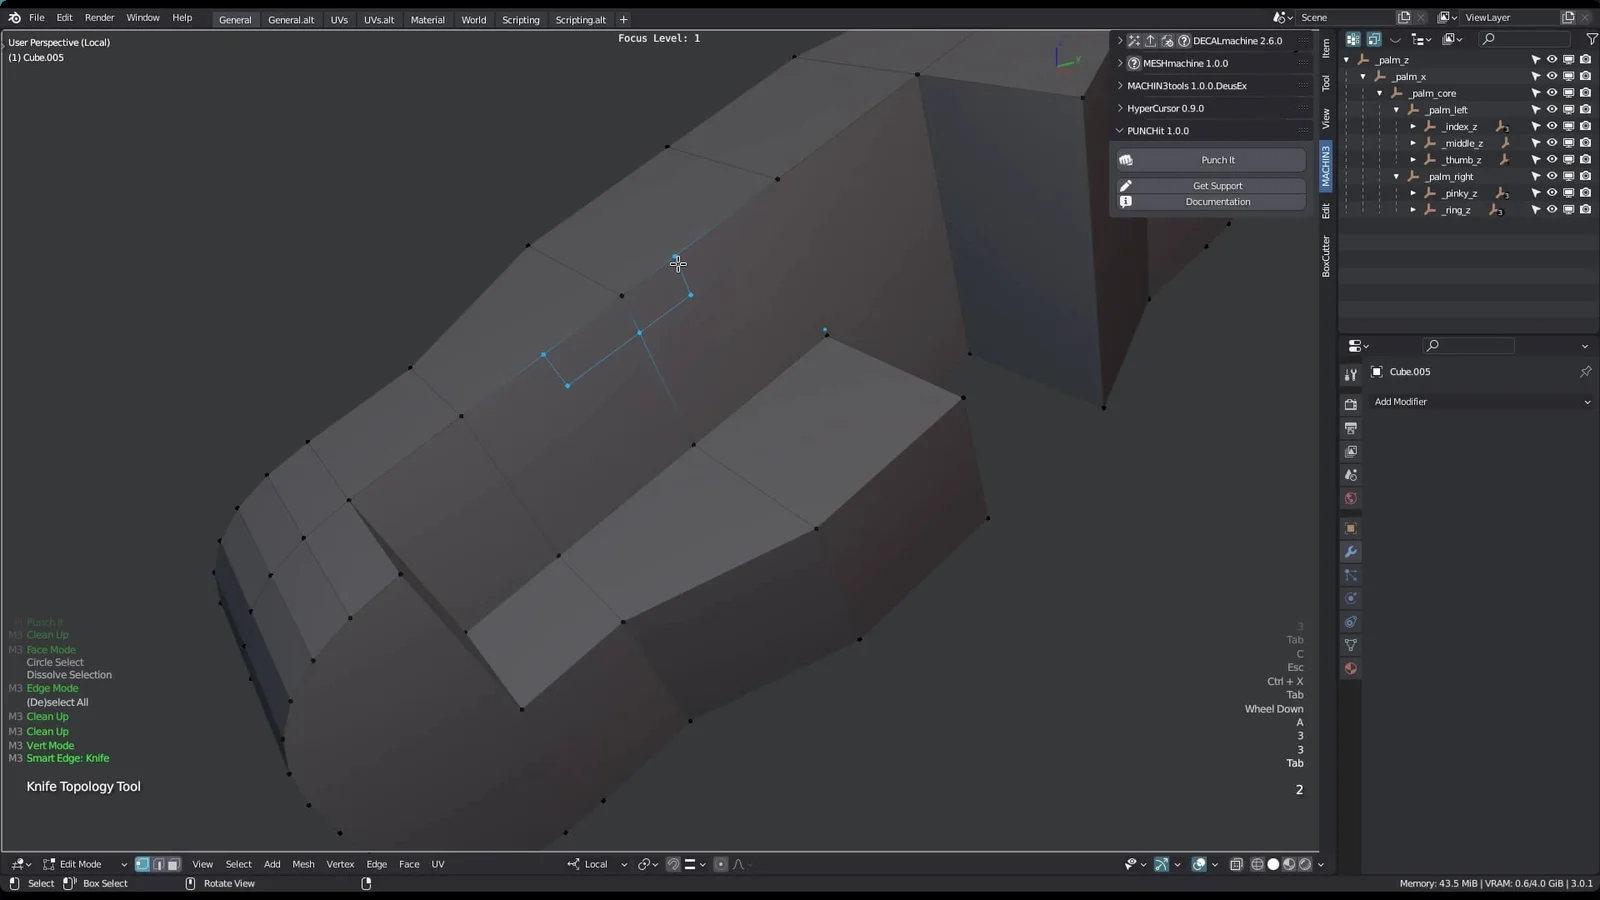Switch to material preview shading
The width and height of the screenshot is (1600, 900).
point(1289,864)
